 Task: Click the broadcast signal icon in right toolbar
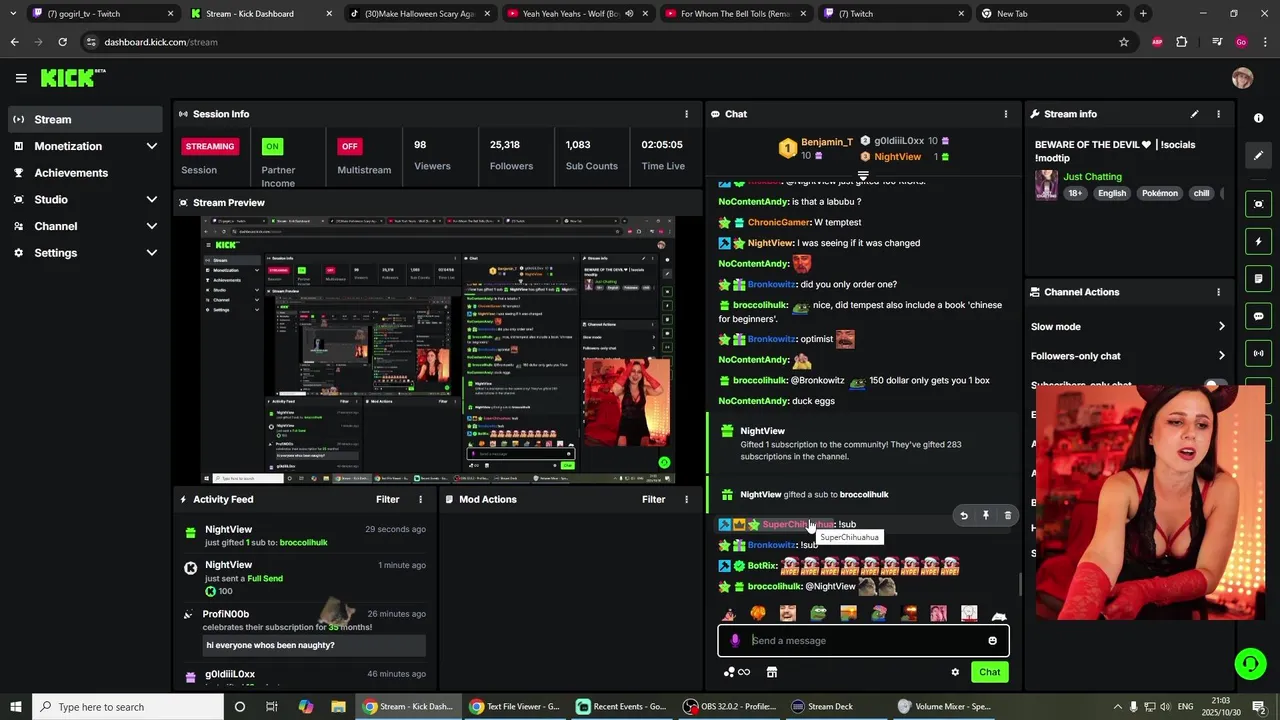pos(1258,353)
